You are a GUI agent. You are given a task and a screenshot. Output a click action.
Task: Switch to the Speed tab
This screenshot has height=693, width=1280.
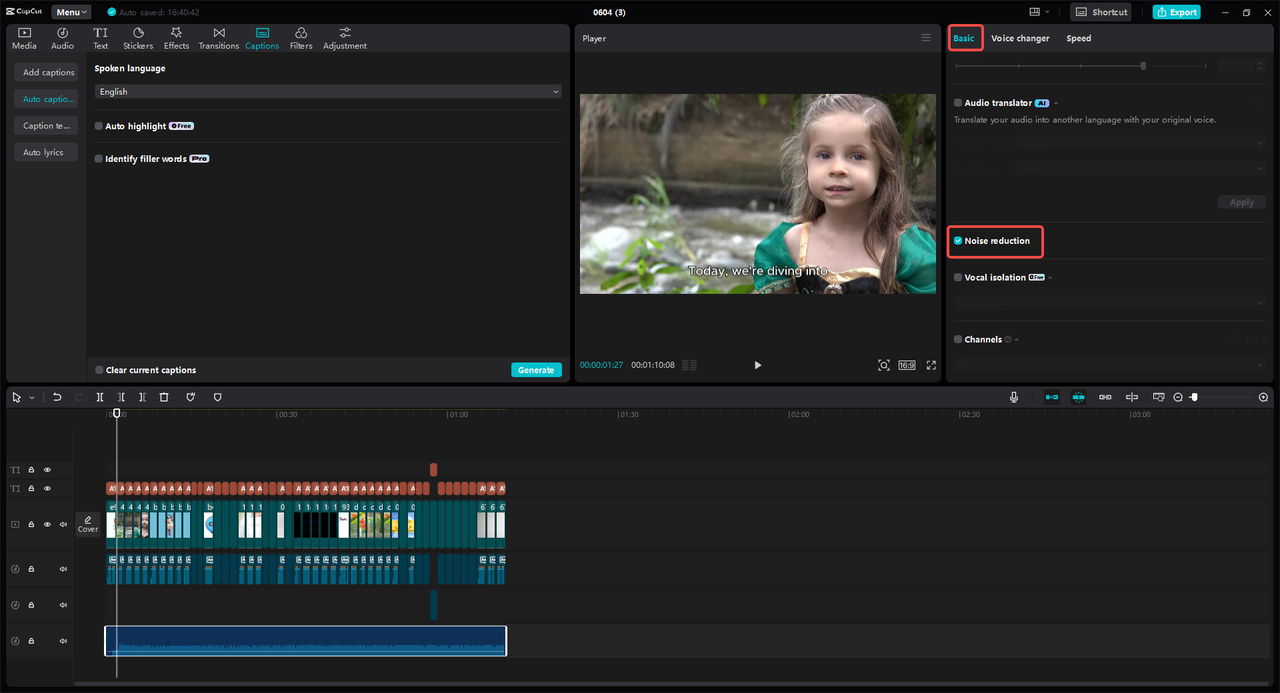(1078, 38)
